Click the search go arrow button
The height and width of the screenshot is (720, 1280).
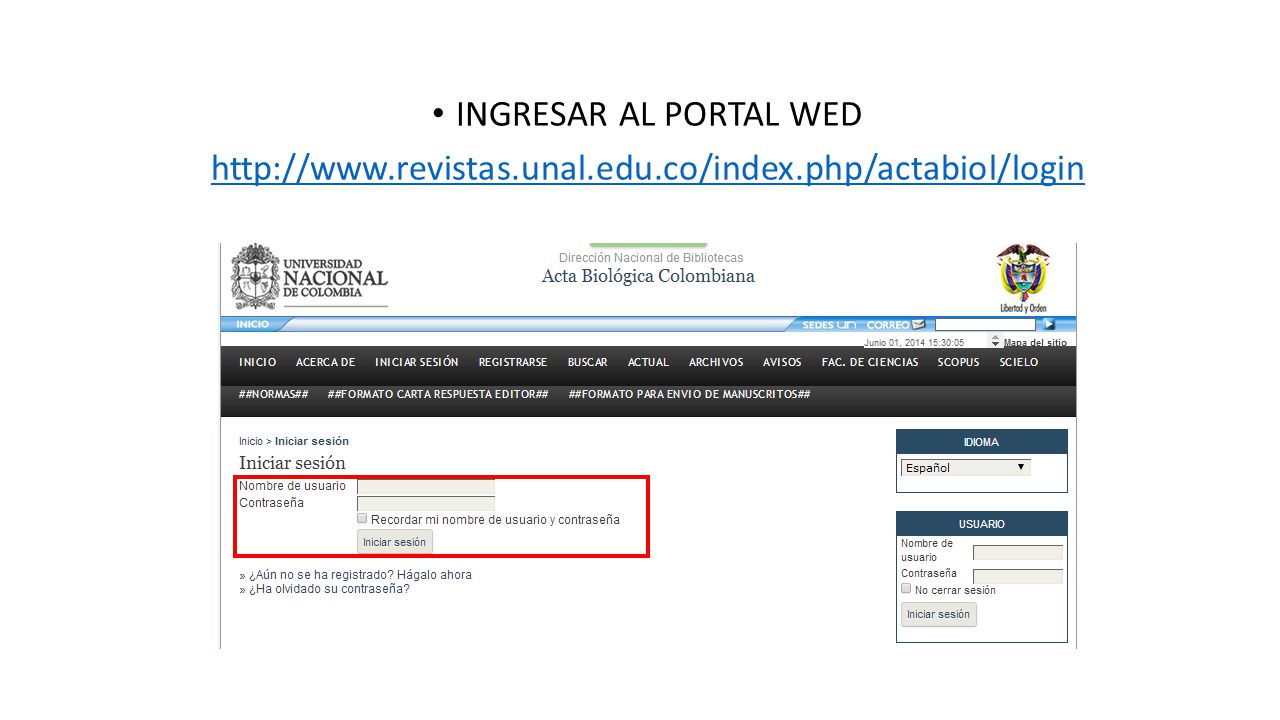[x=1049, y=324]
